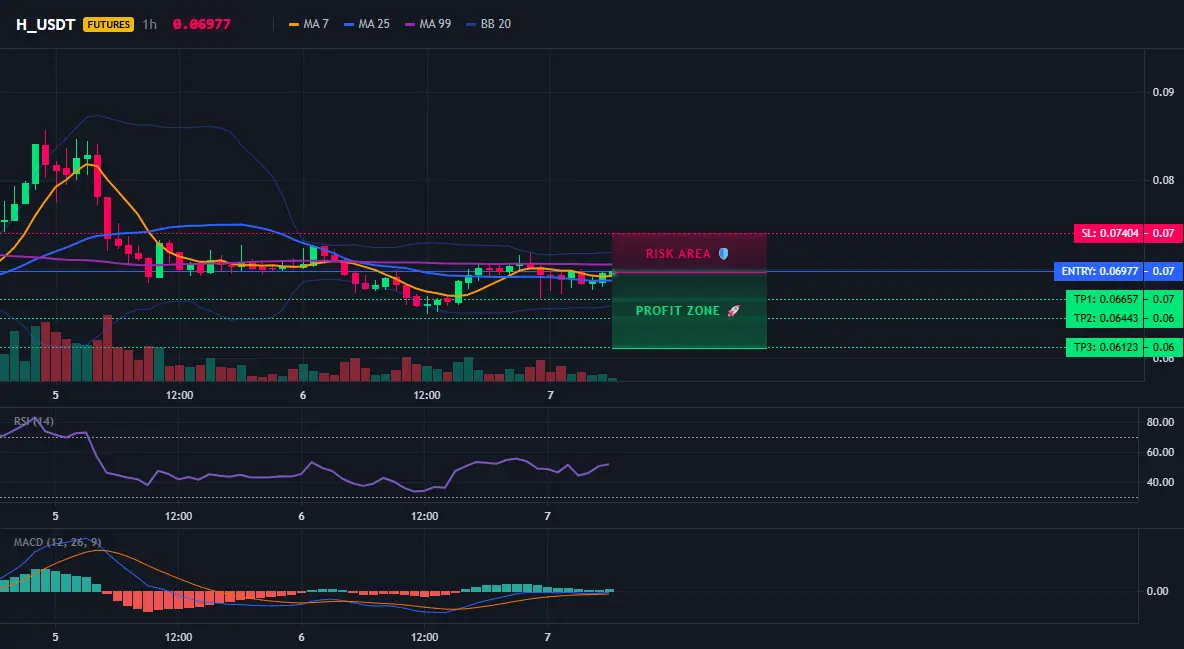Open the MACD (12, 26, 9) indicator title
This screenshot has width=1184, height=649.
point(58,542)
